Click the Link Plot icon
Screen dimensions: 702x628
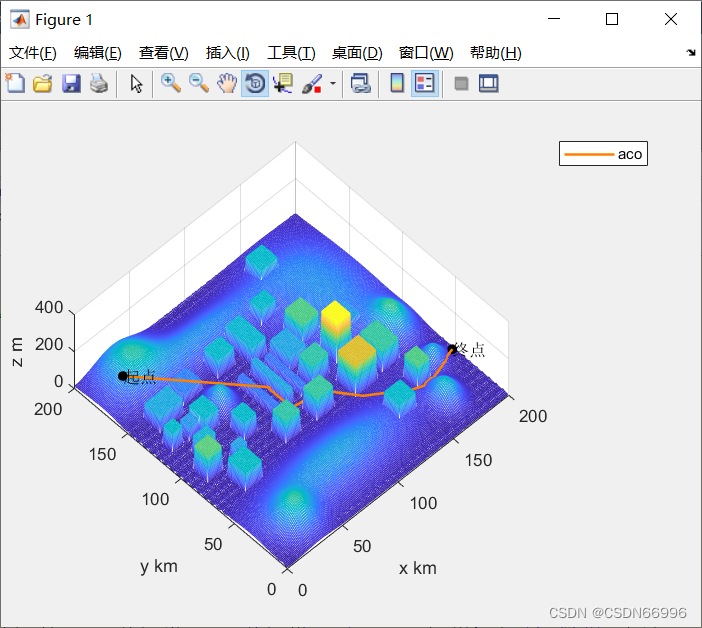click(361, 83)
